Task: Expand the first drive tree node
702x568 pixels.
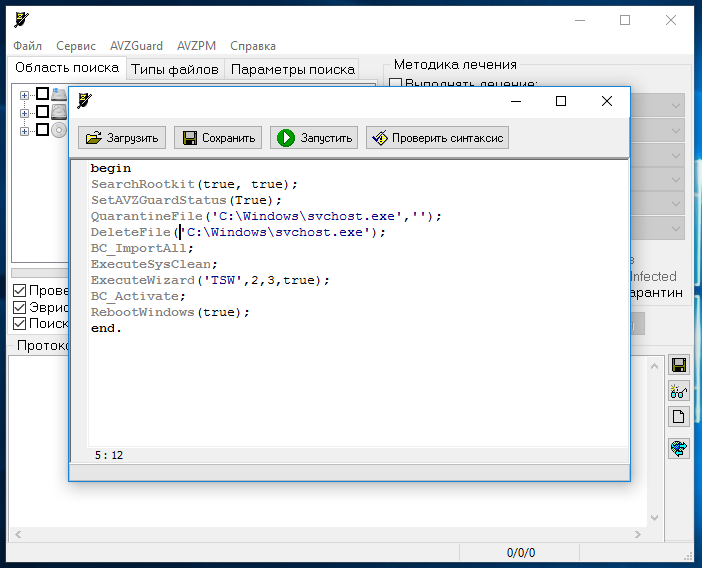Action: pyautogui.click(x=24, y=95)
